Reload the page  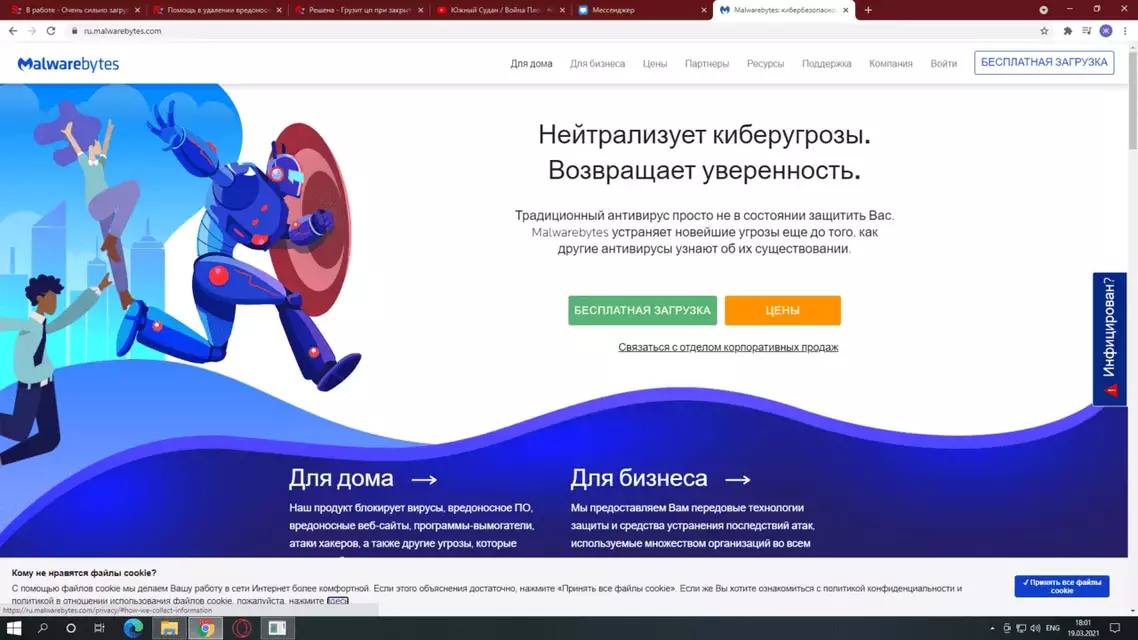[x=51, y=30]
